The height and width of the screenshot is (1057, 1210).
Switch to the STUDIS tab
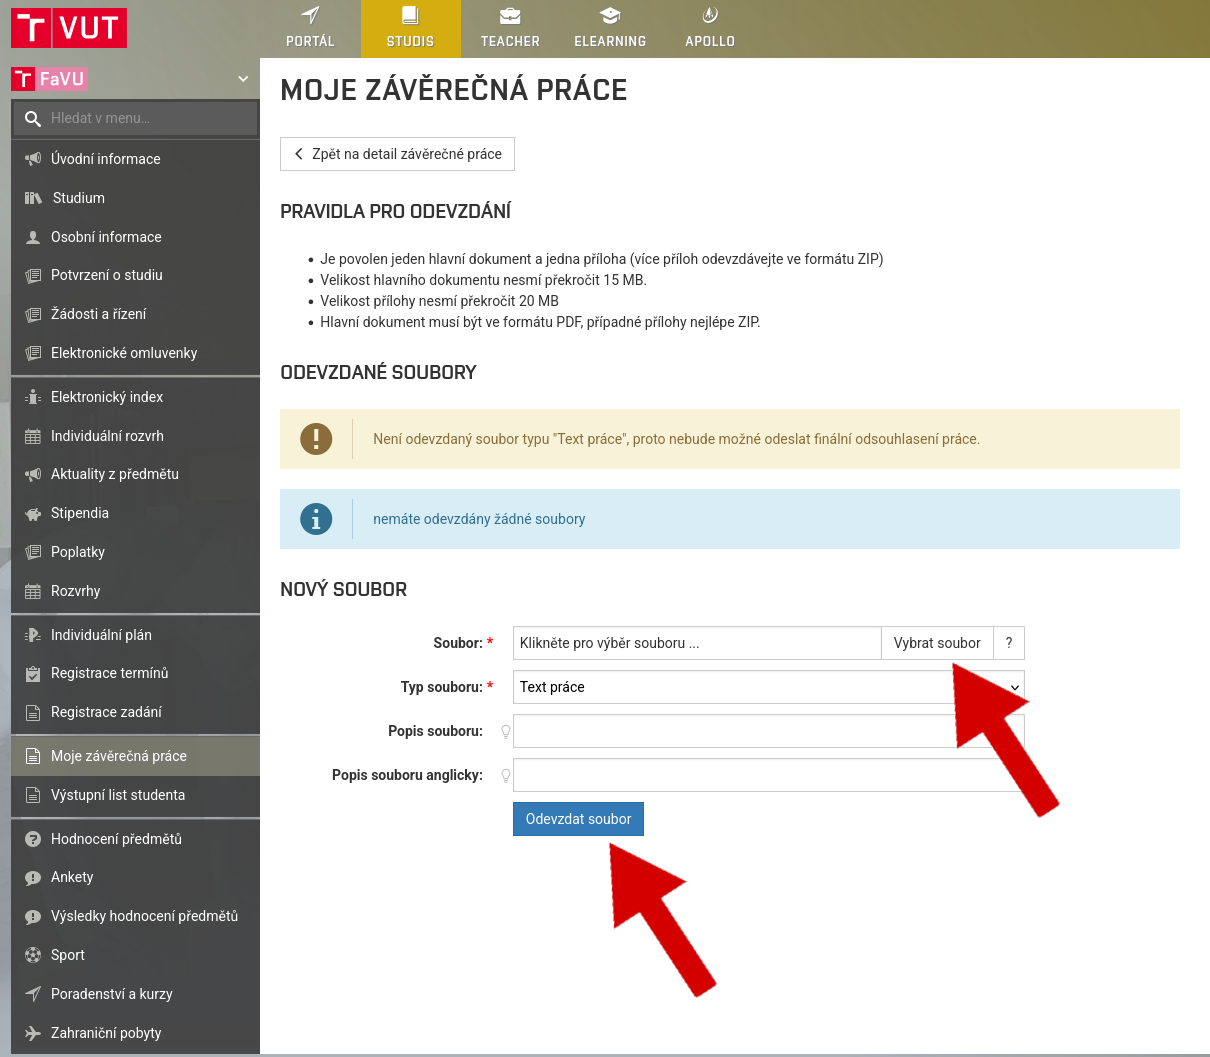410,29
